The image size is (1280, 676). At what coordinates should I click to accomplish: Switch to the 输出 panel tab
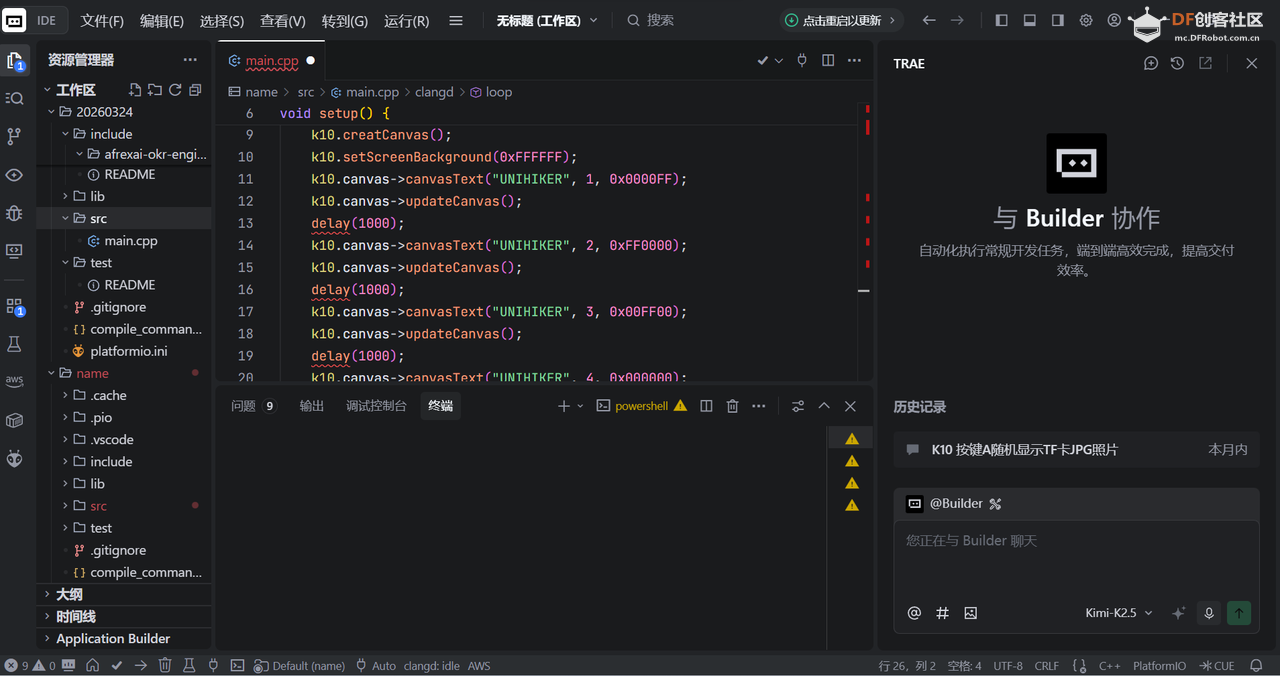(x=311, y=406)
